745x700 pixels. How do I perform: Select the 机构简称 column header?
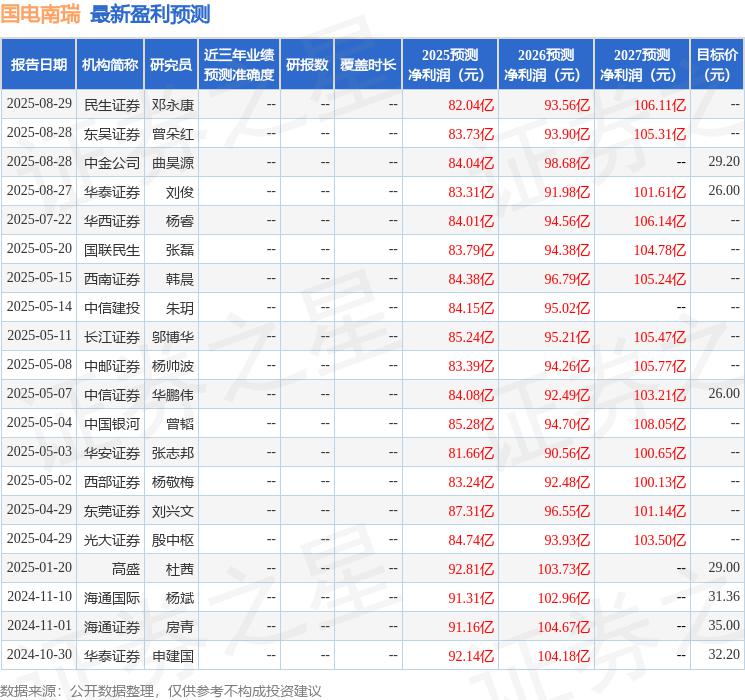coord(110,65)
